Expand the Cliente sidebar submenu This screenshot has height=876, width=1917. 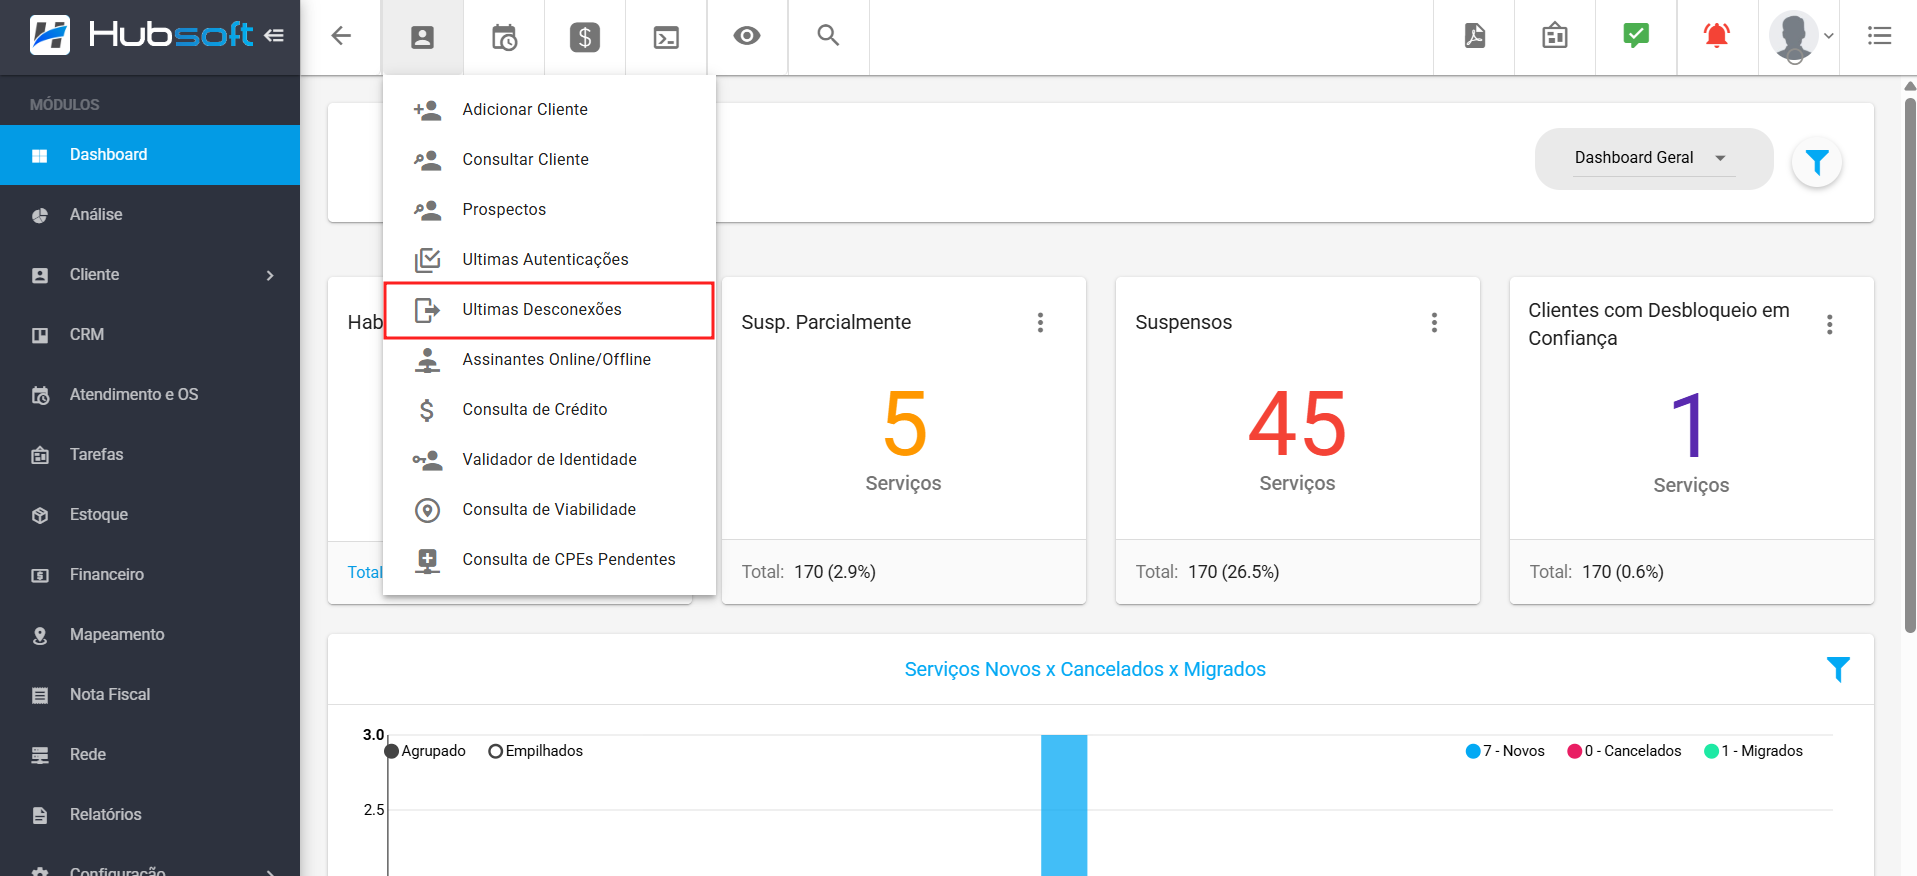pos(270,275)
